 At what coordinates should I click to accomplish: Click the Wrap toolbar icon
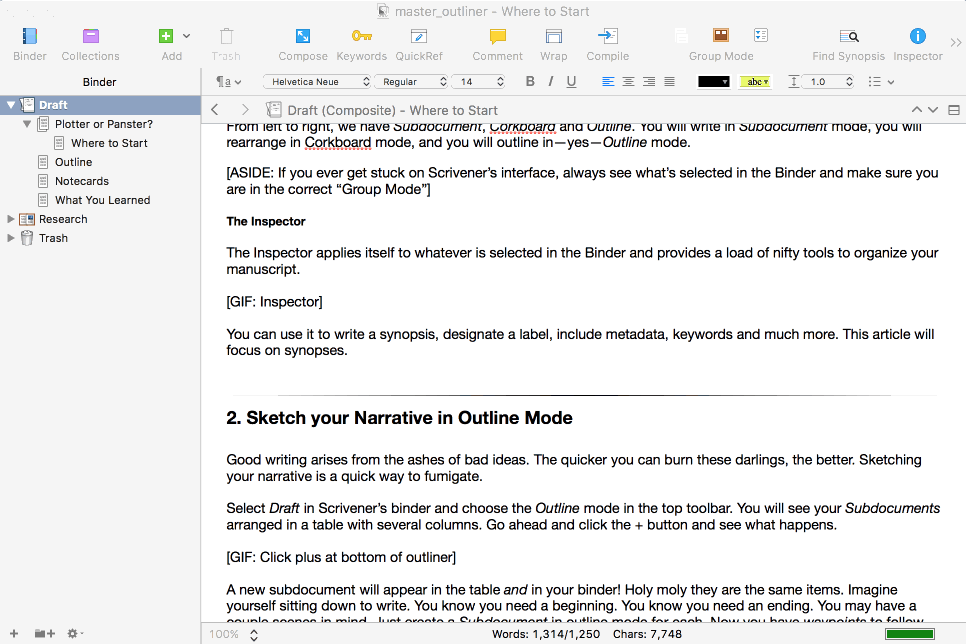tap(554, 36)
